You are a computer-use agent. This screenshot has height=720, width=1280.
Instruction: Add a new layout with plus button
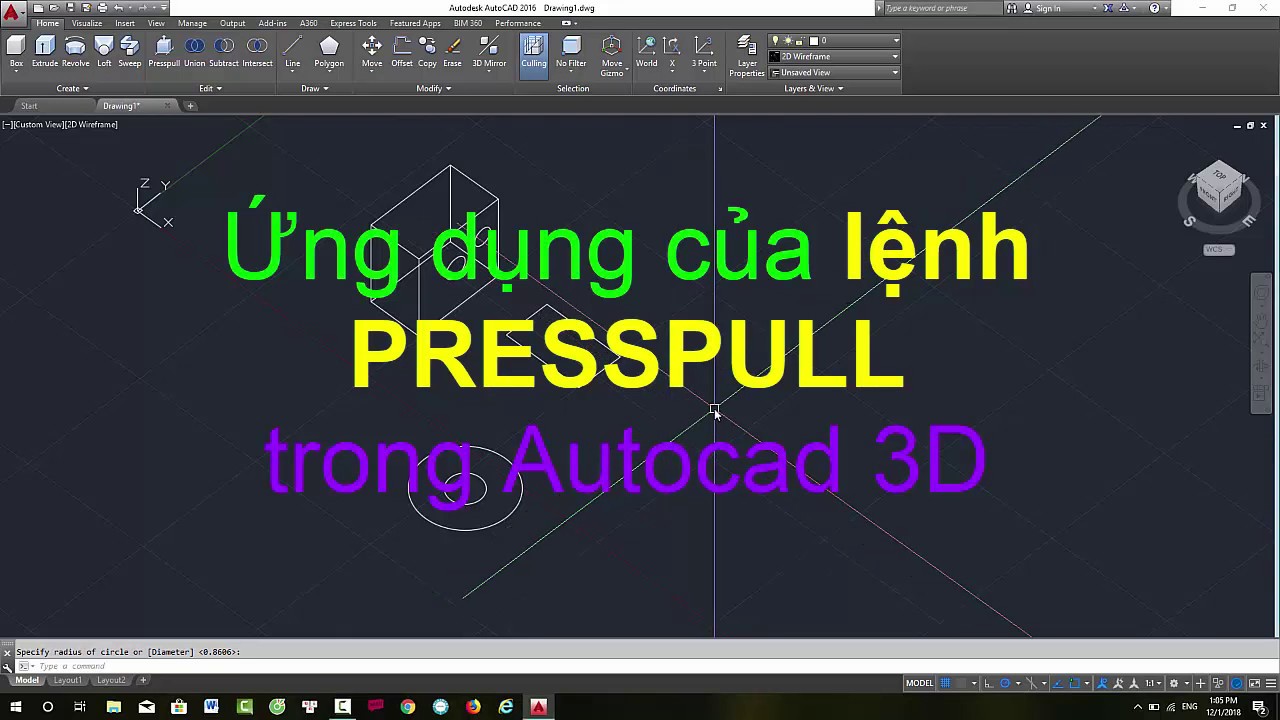[x=143, y=680]
